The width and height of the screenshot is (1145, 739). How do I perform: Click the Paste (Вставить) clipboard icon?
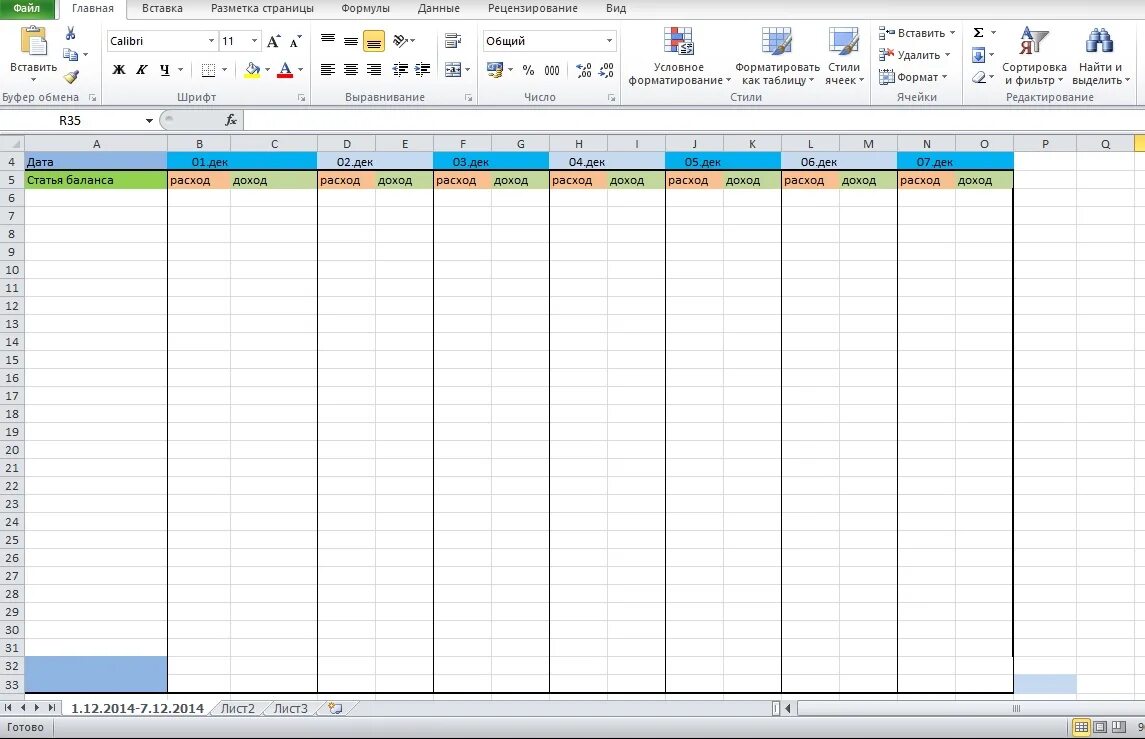click(x=34, y=41)
